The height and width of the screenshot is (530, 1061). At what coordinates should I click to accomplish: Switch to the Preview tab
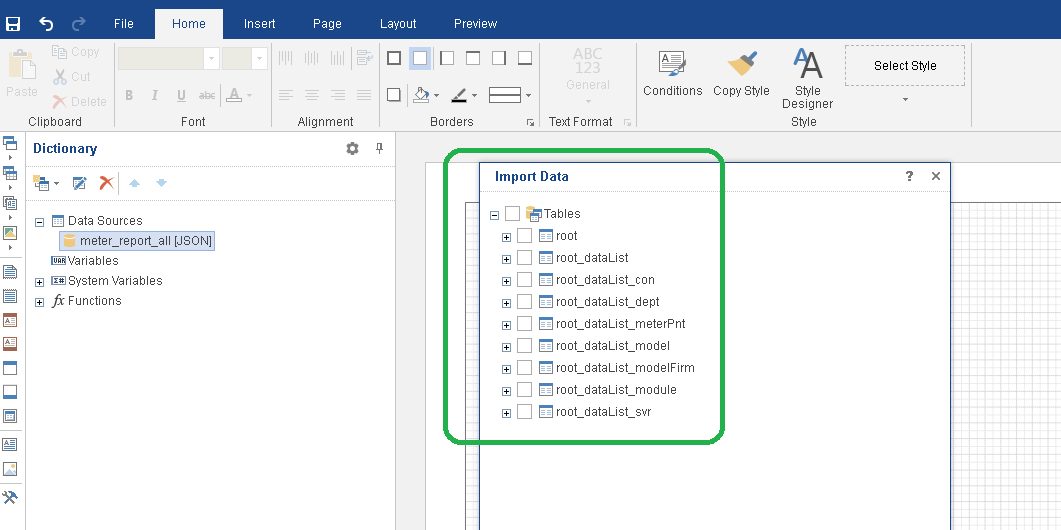[476, 24]
